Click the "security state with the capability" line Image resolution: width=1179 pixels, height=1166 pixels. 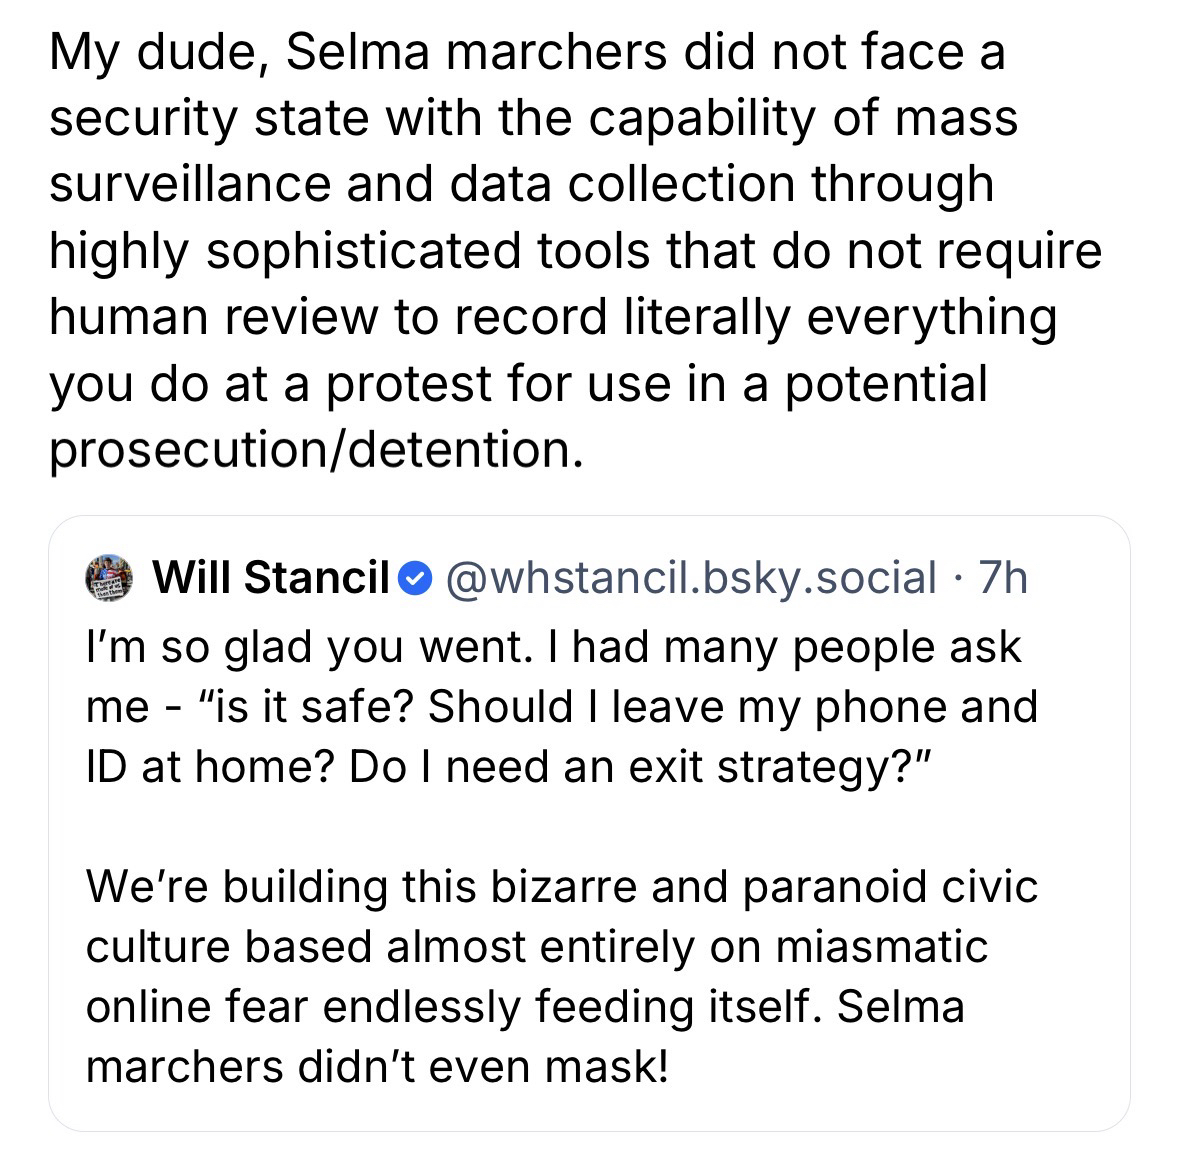click(x=533, y=118)
